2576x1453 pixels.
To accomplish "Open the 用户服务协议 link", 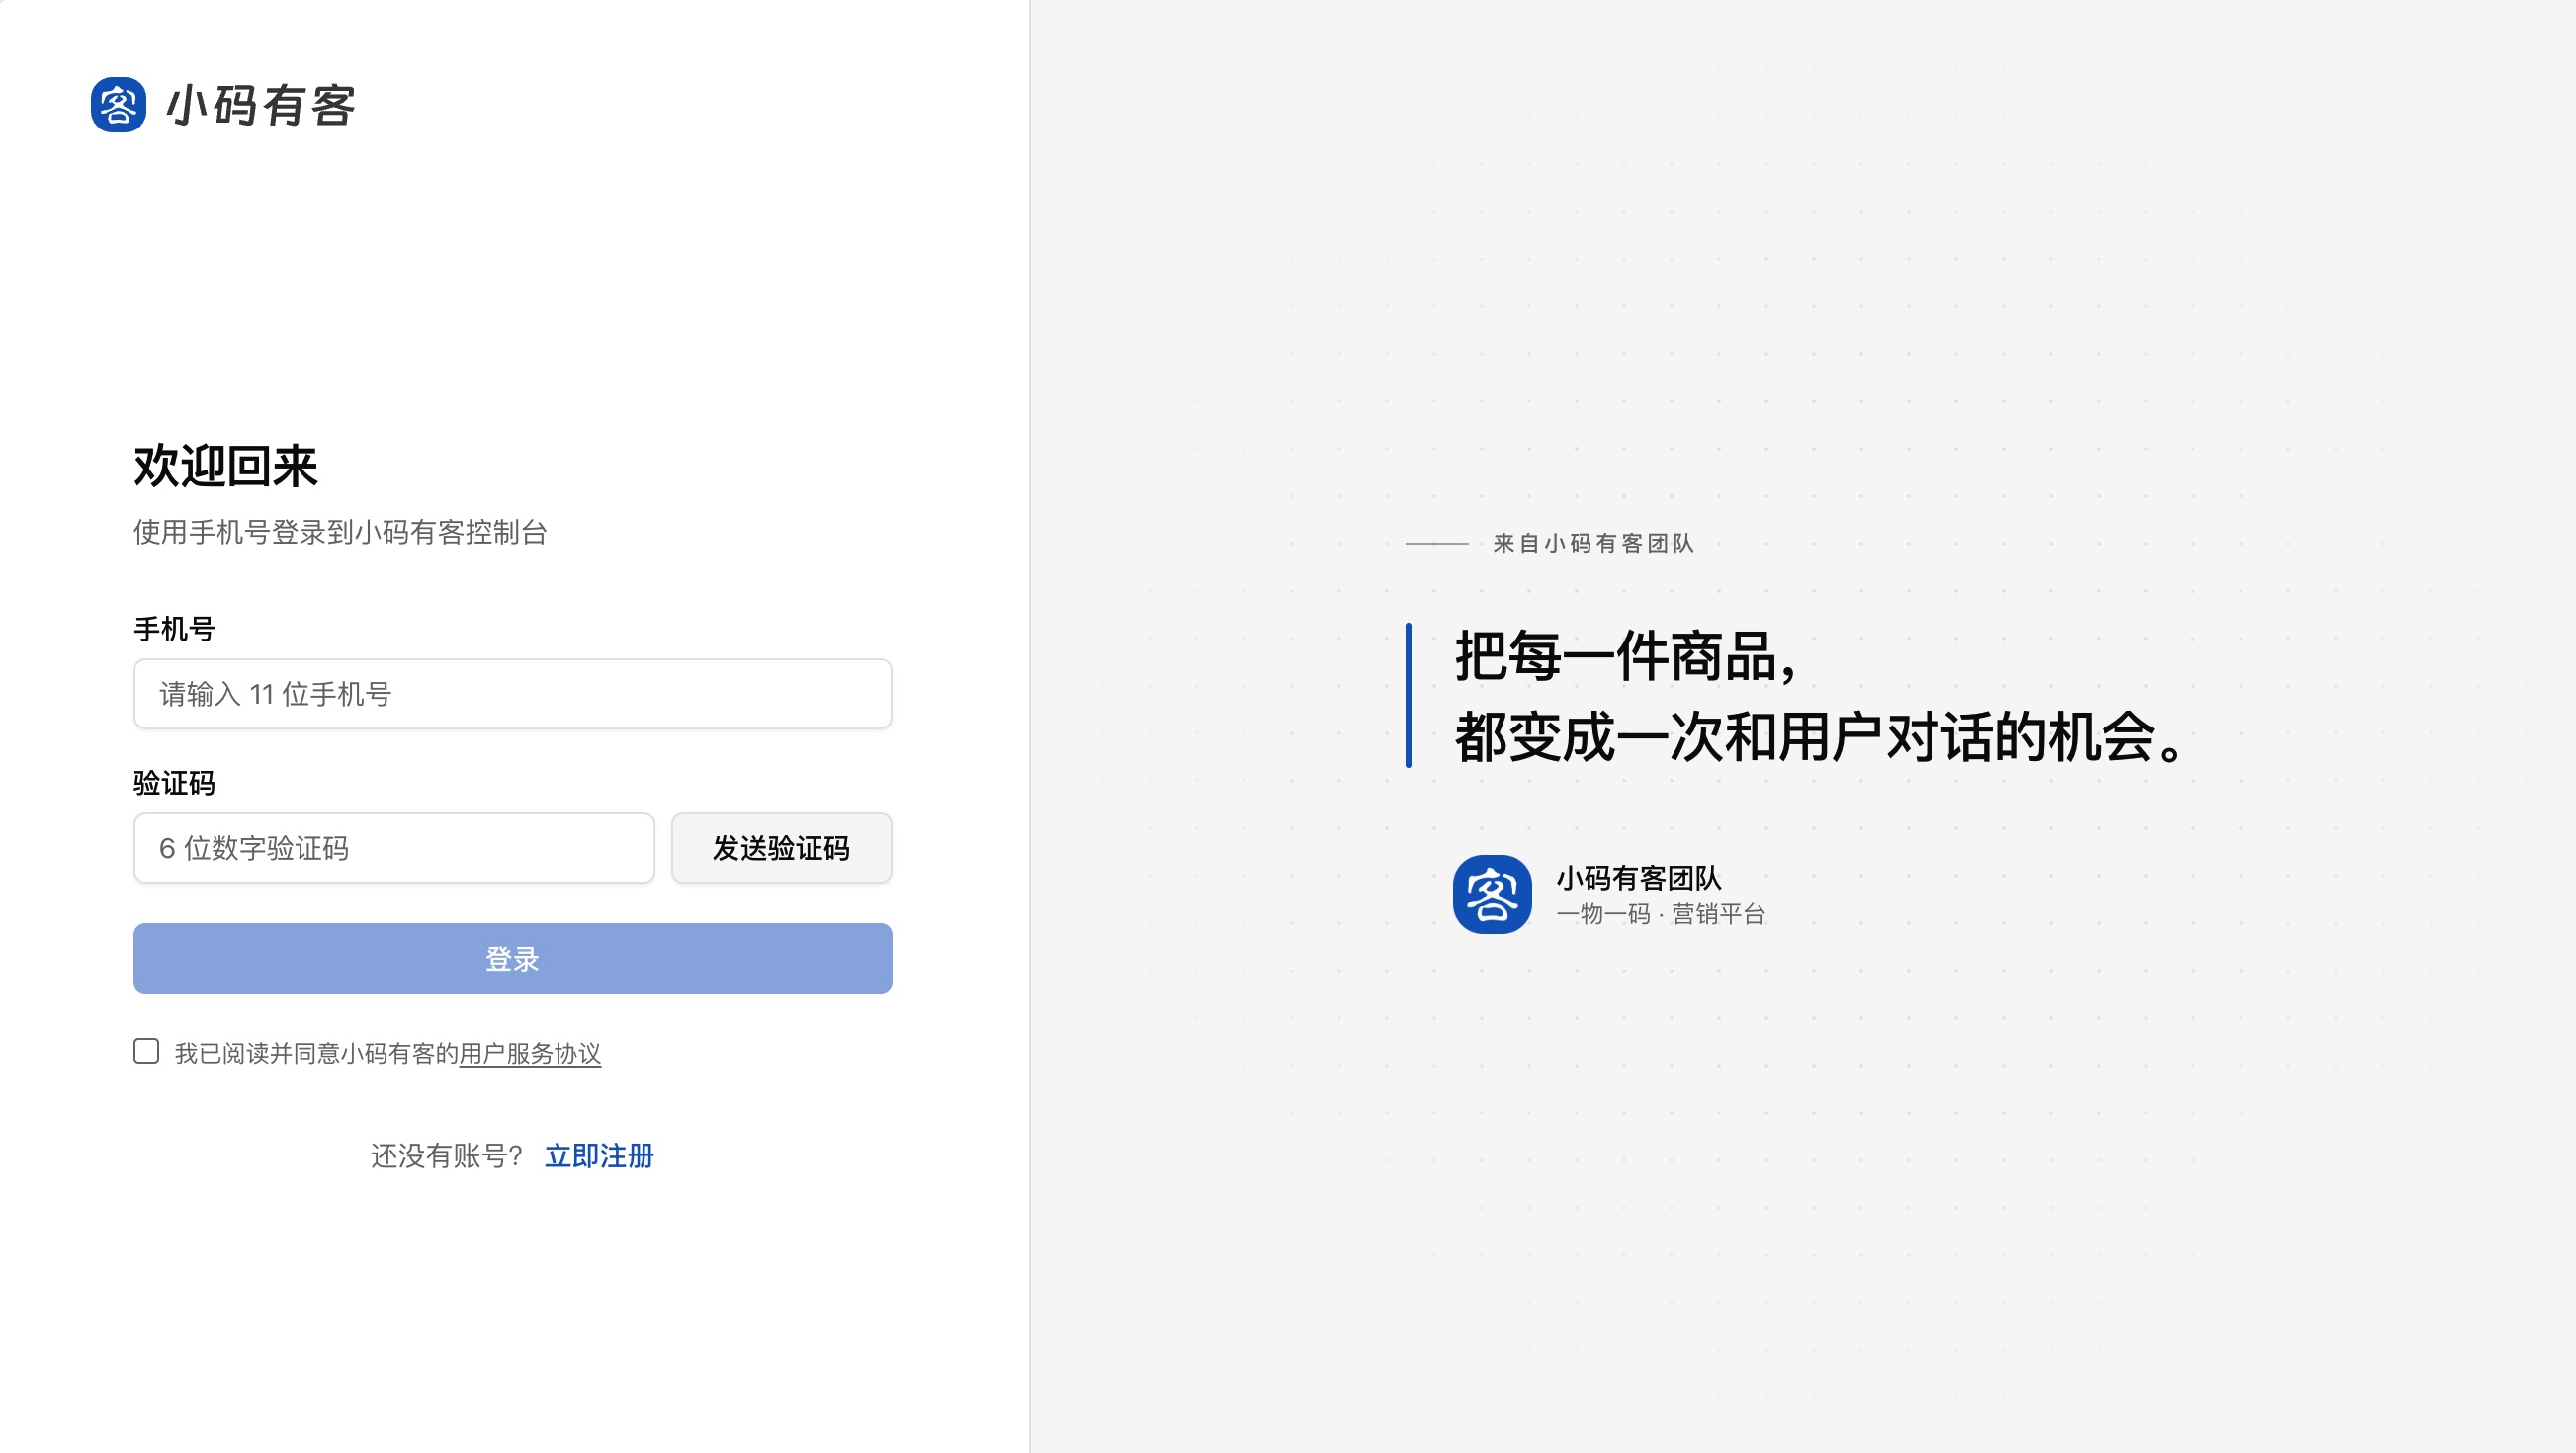I will point(530,1053).
